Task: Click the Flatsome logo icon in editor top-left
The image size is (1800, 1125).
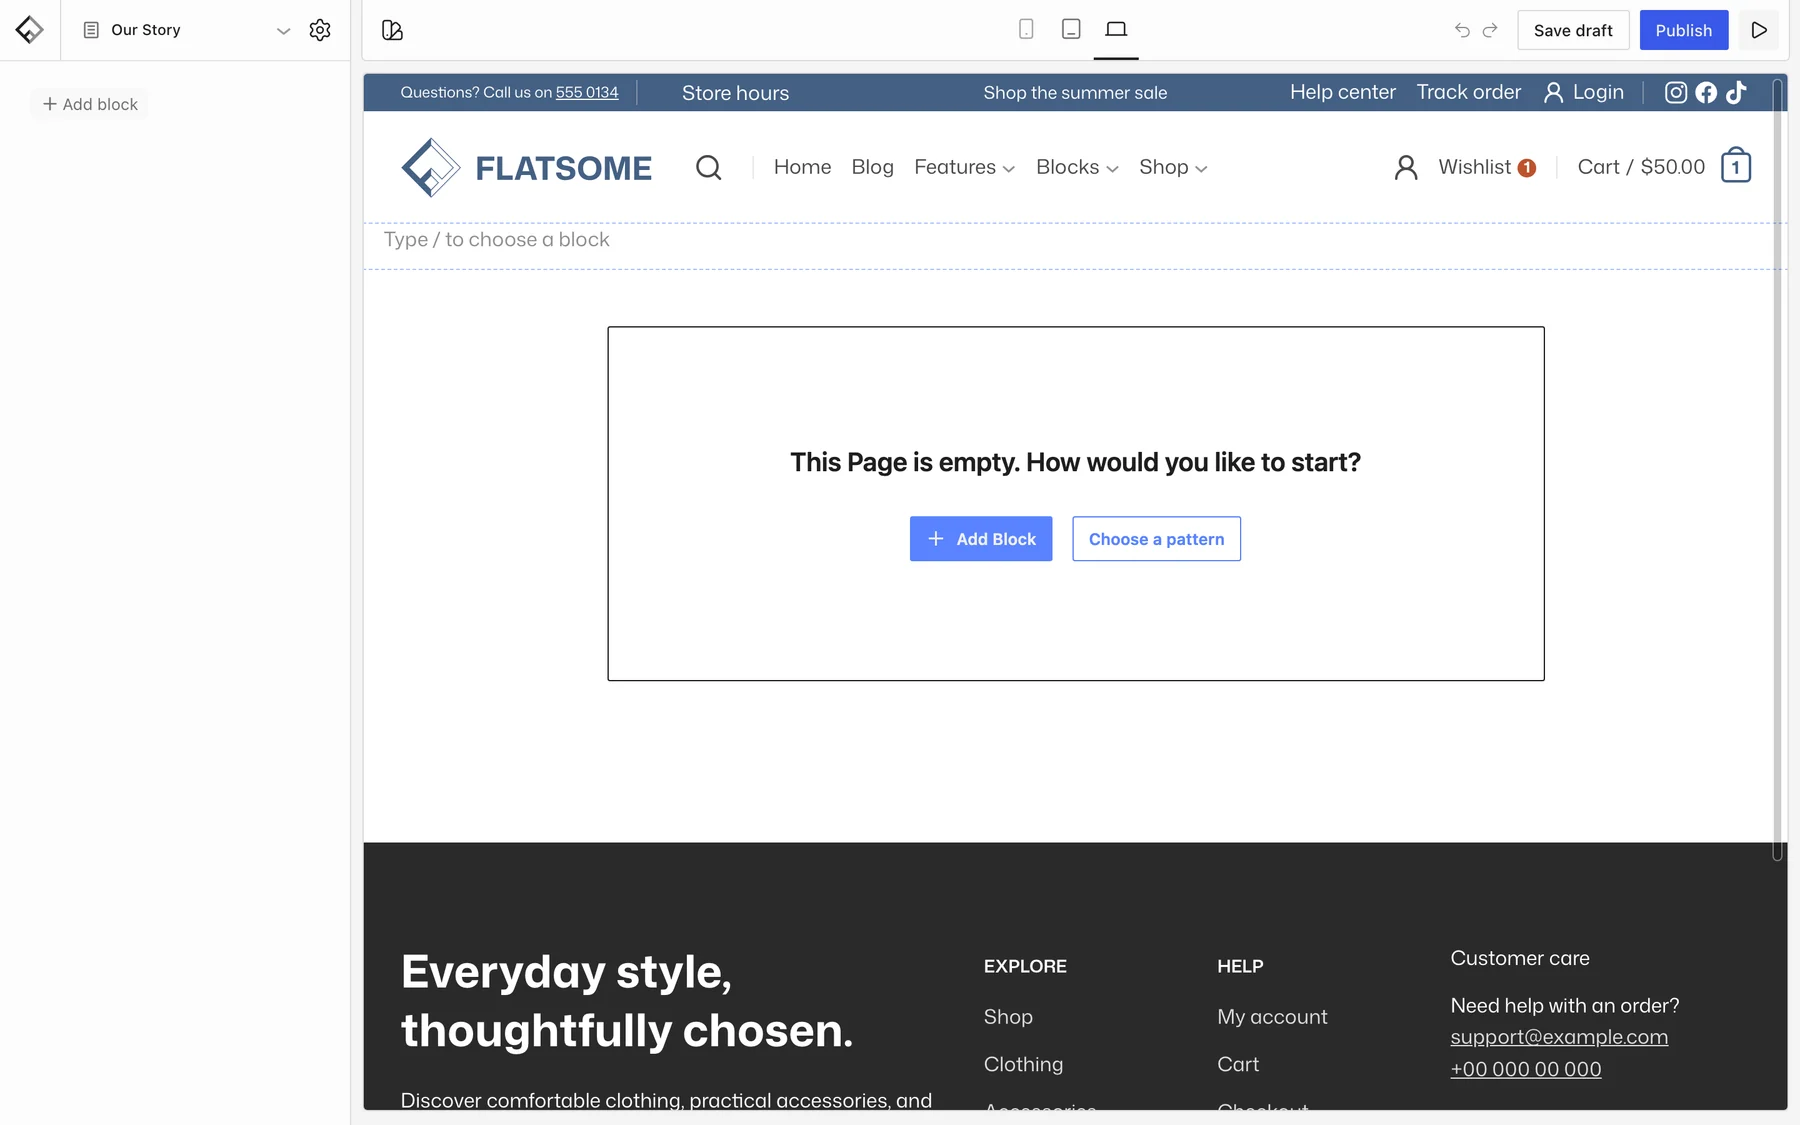Action: 29,30
